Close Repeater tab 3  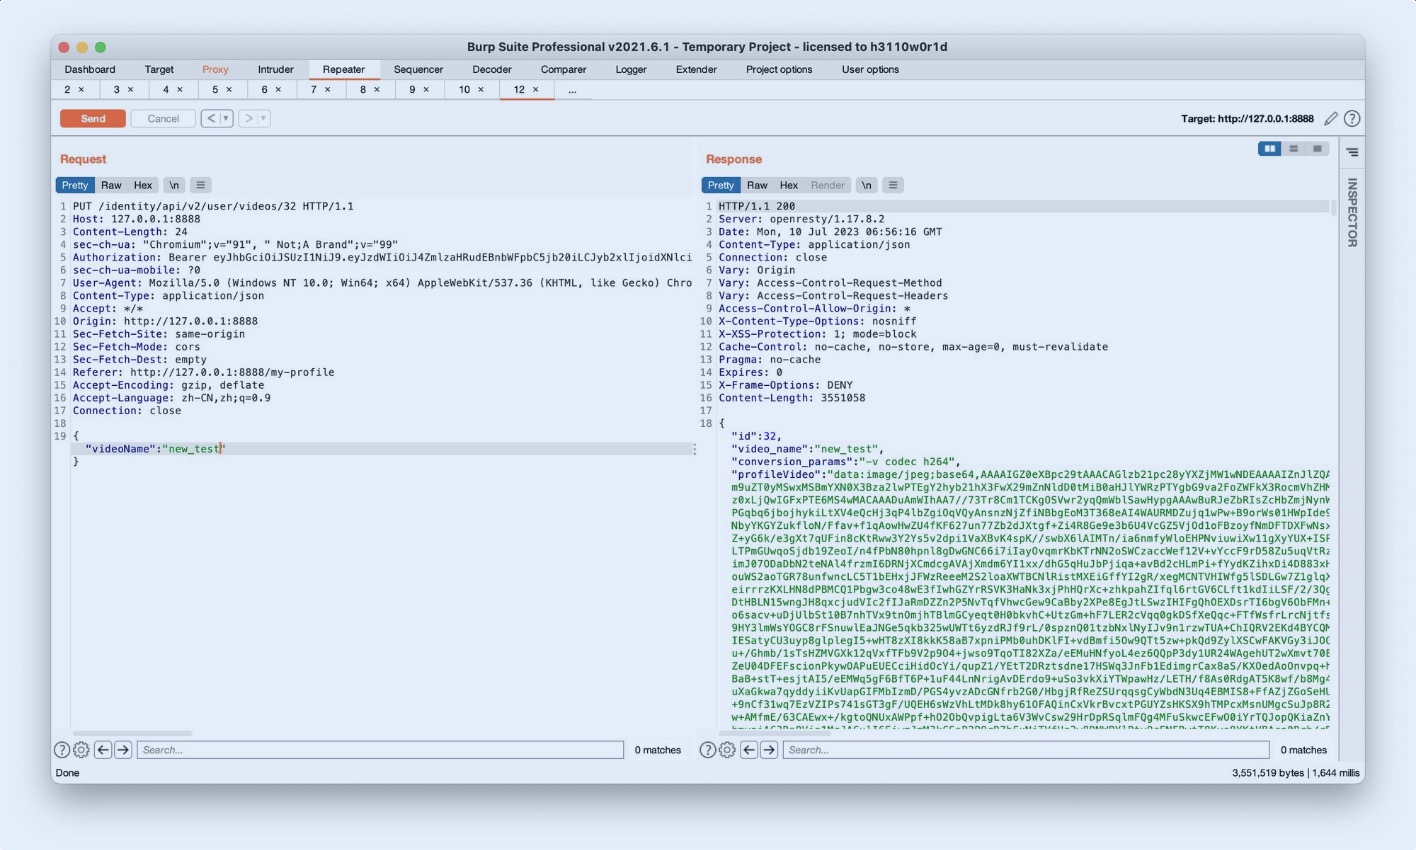pyautogui.click(x=131, y=90)
